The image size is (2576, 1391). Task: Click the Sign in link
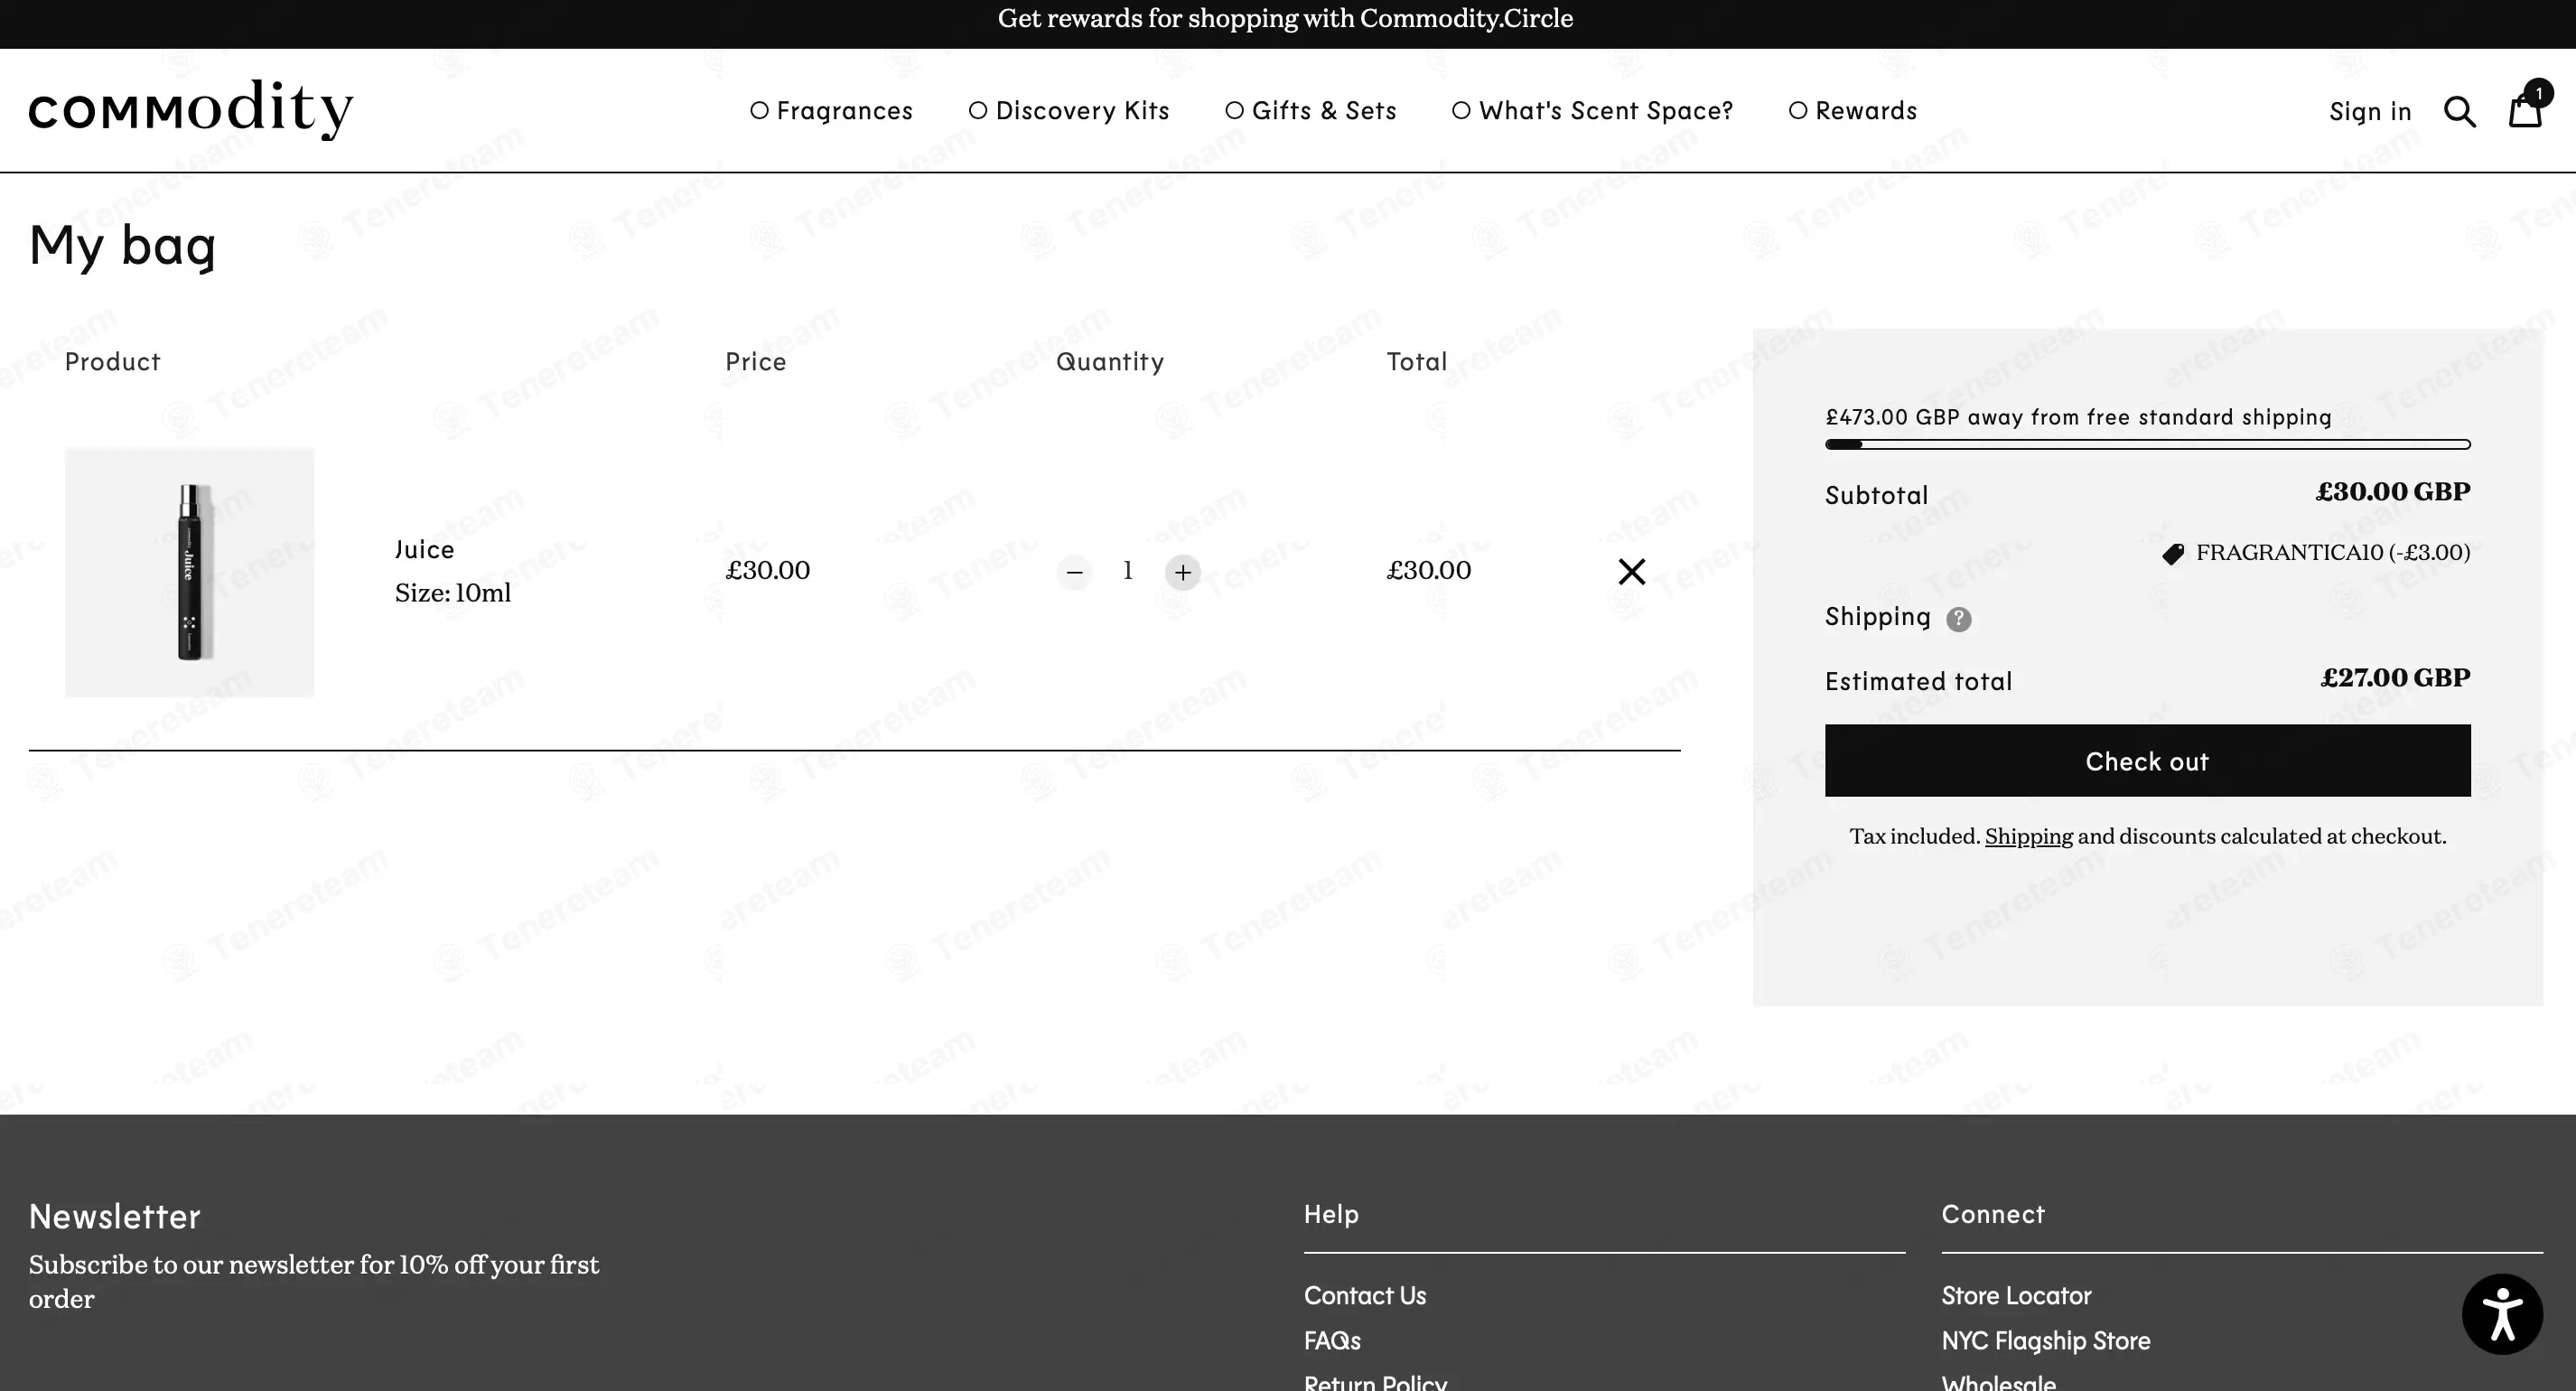(x=2370, y=111)
